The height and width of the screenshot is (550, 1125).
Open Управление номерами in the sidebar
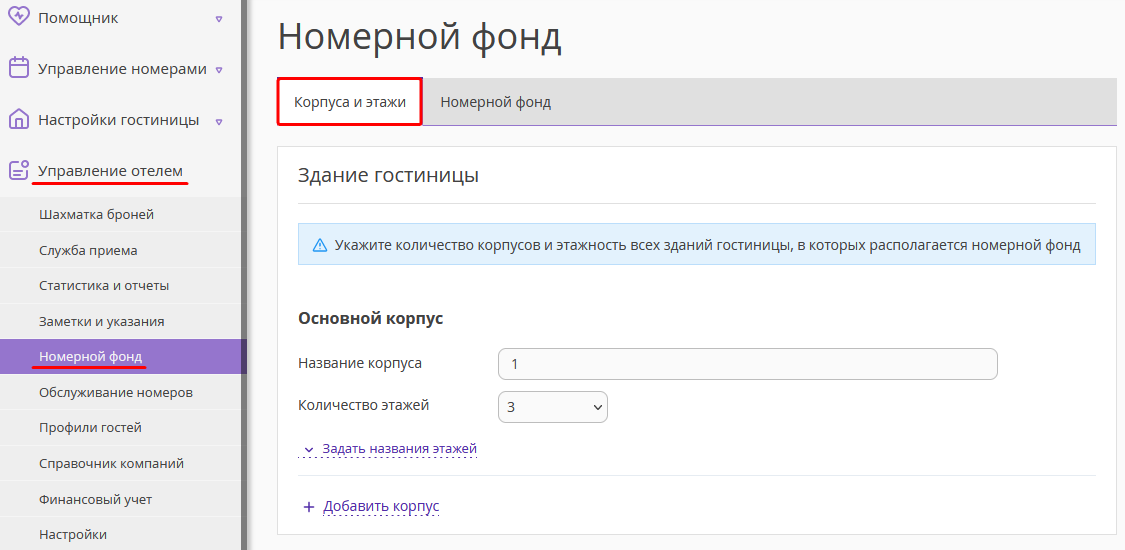pos(122,69)
